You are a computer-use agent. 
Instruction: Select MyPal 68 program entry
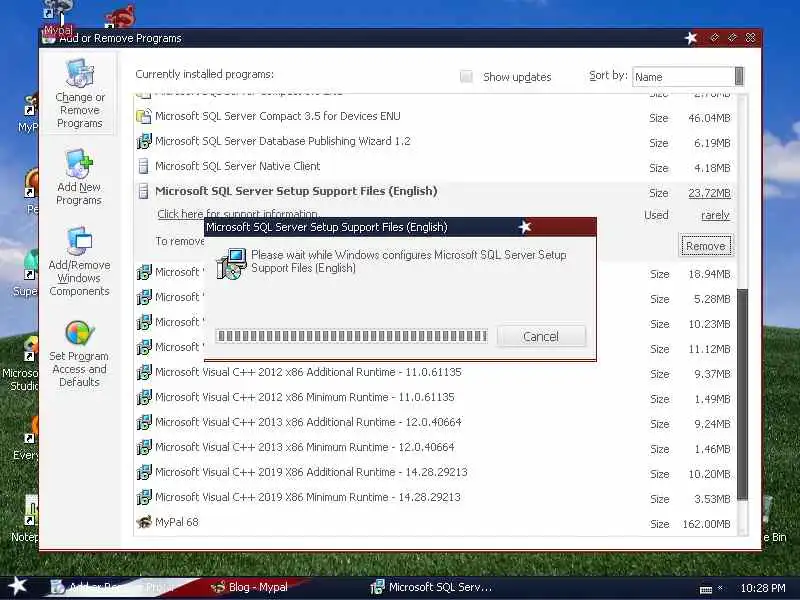tap(435, 522)
